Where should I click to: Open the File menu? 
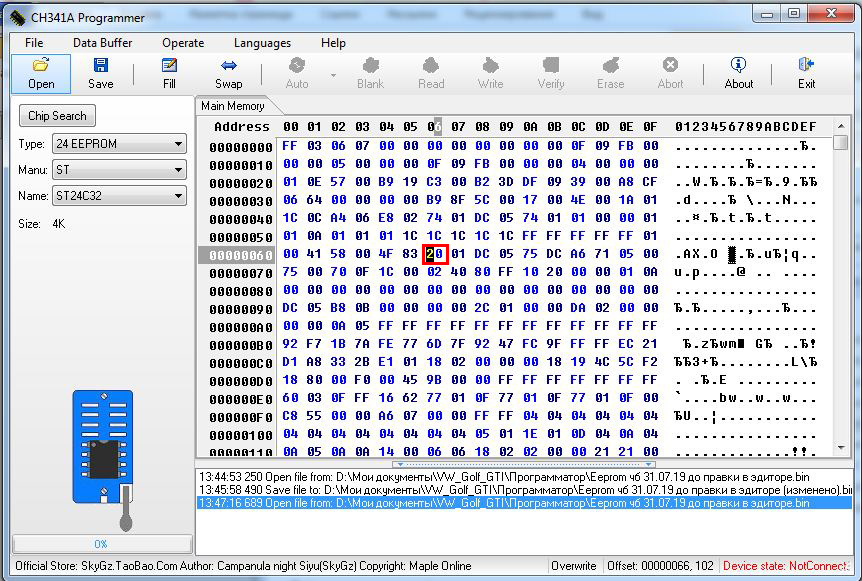pos(34,43)
